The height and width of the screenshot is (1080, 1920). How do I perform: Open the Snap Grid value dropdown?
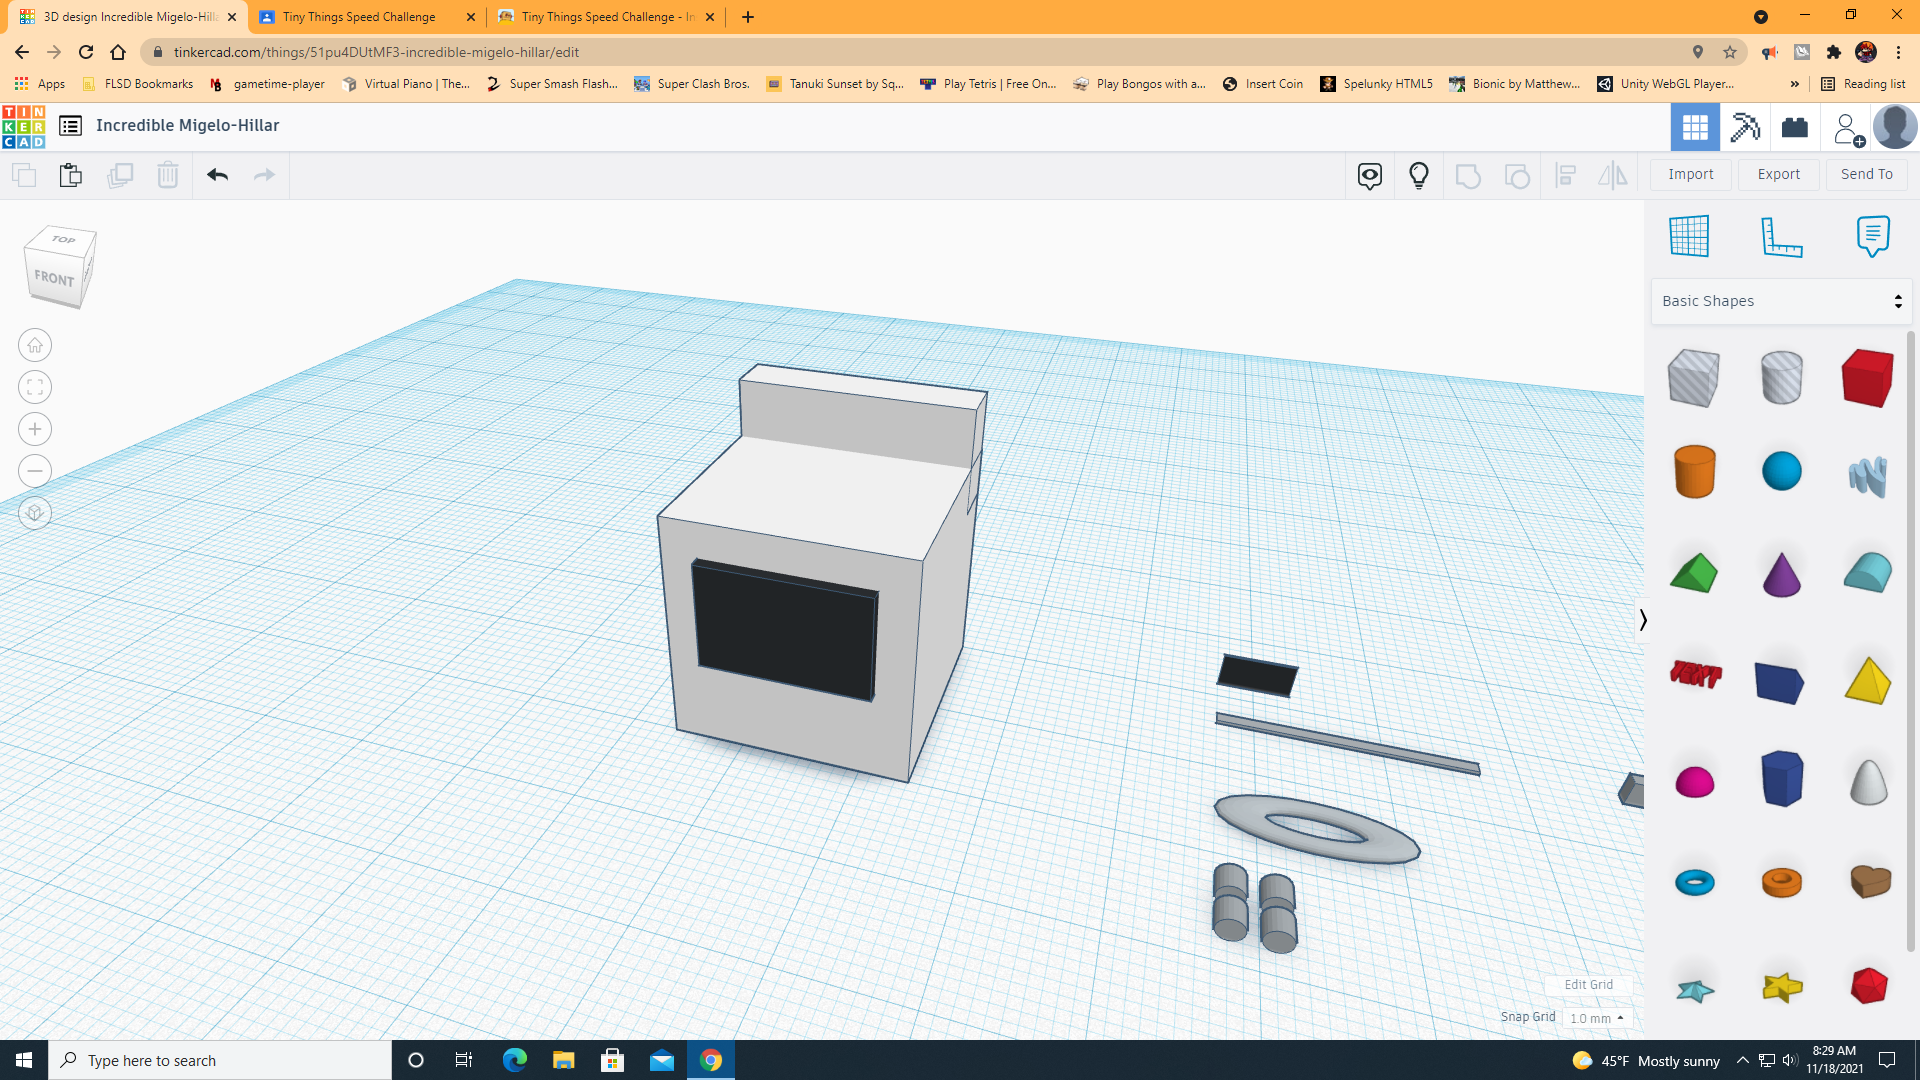point(1597,1017)
